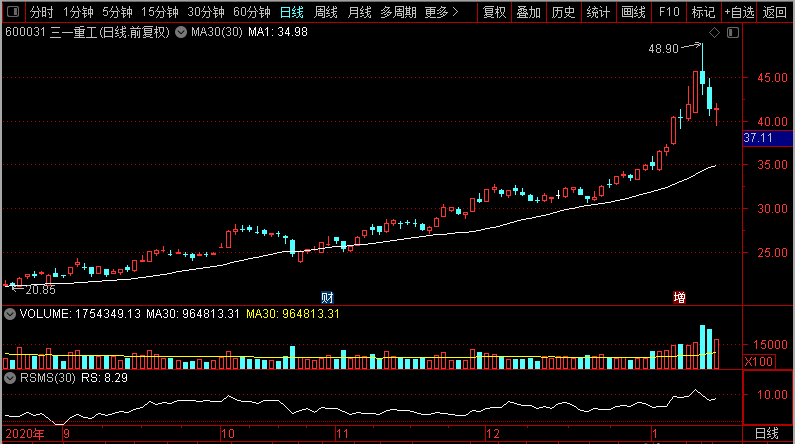795x444 pixels.
Task: Click the 财 financial report marker
Action: coord(328,298)
